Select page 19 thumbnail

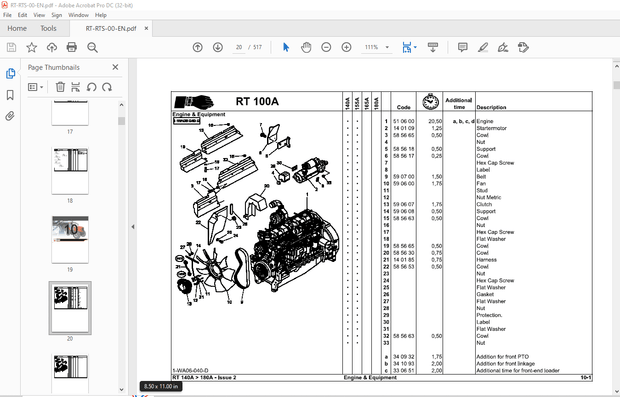coord(70,240)
